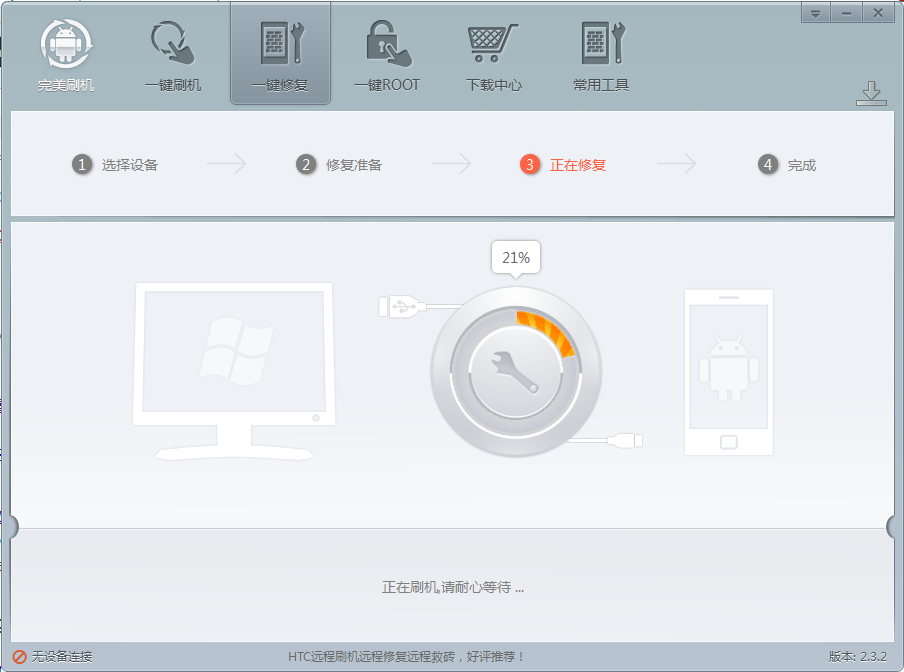Open the 一键修复 repair tab
This screenshot has width=904, height=672.
pyautogui.click(x=280, y=54)
